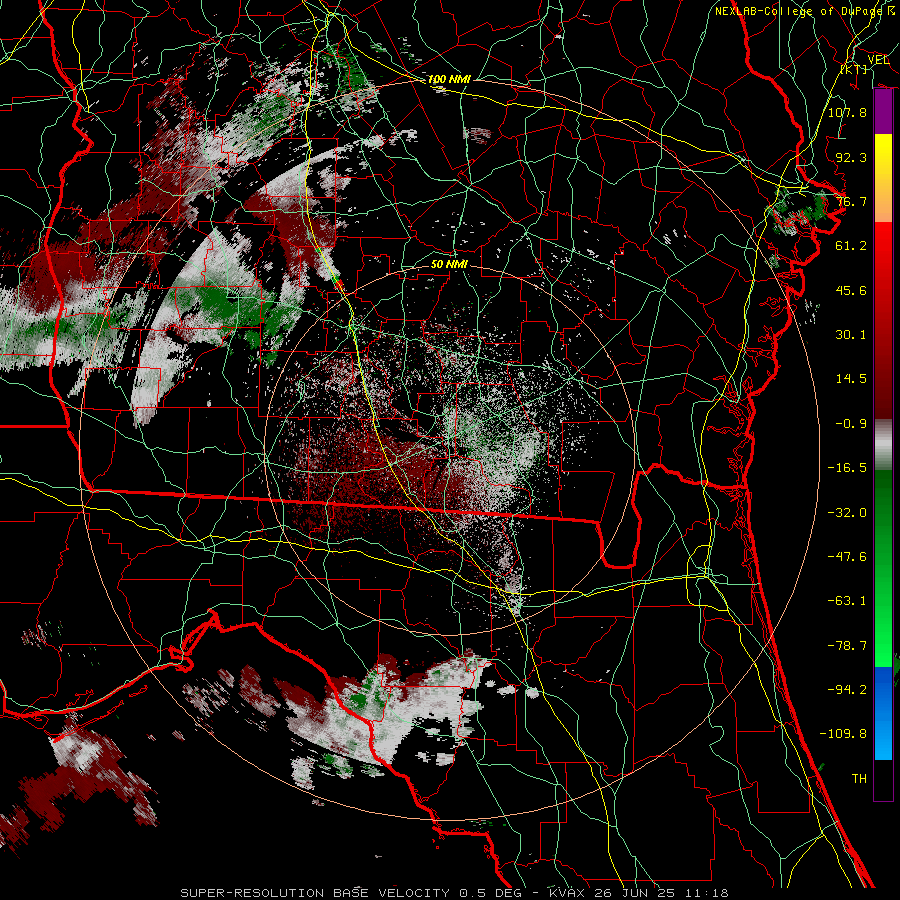Click the -94.2 value on the velocity scale
This screenshot has height=900, width=900.
coord(847,690)
